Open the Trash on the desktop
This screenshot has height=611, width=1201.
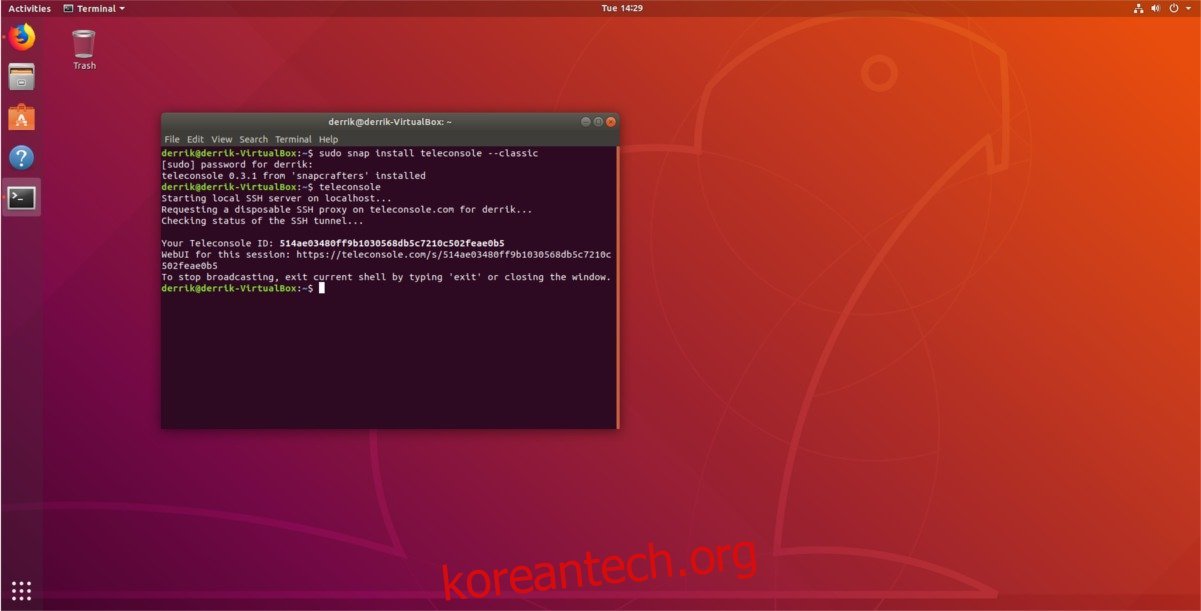click(x=83, y=44)
